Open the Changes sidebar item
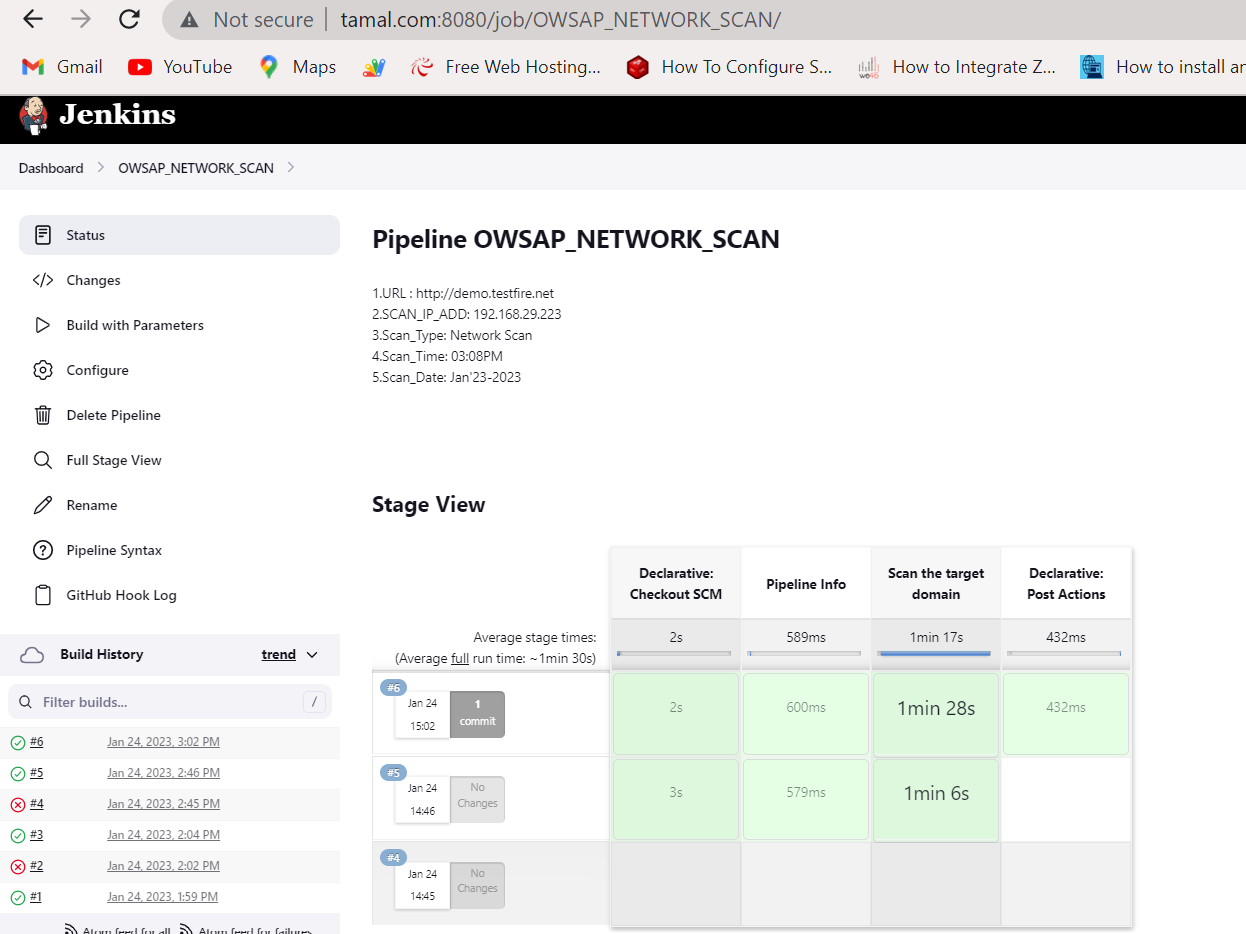The height and width of the screenshot is (934, 1246). click(93, 280)
